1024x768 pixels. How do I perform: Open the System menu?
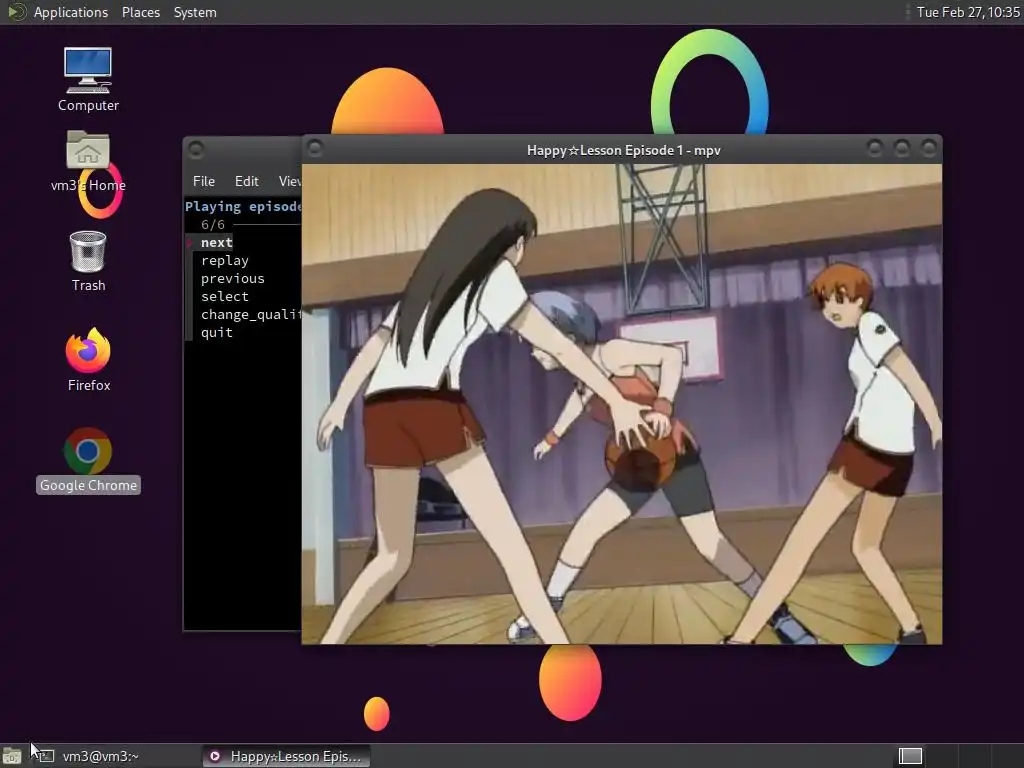coord(195,12)
